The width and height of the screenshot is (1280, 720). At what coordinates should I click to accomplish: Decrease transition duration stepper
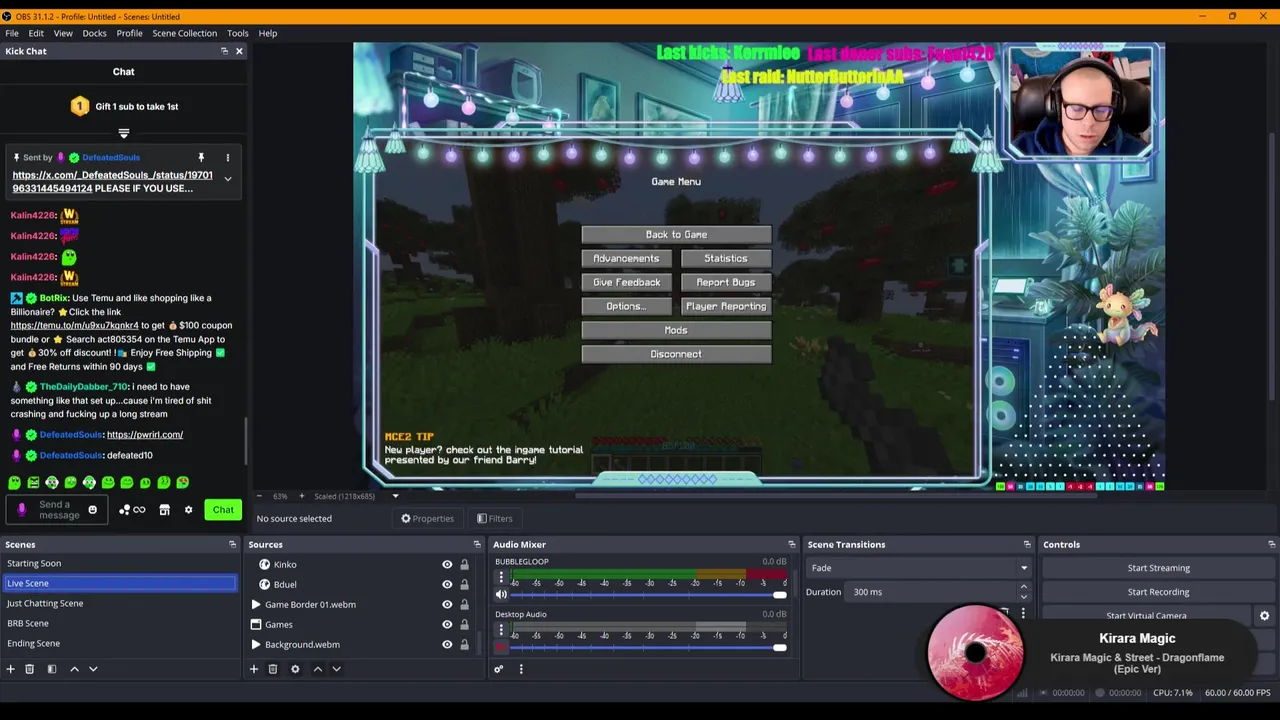click(1023, 596)
